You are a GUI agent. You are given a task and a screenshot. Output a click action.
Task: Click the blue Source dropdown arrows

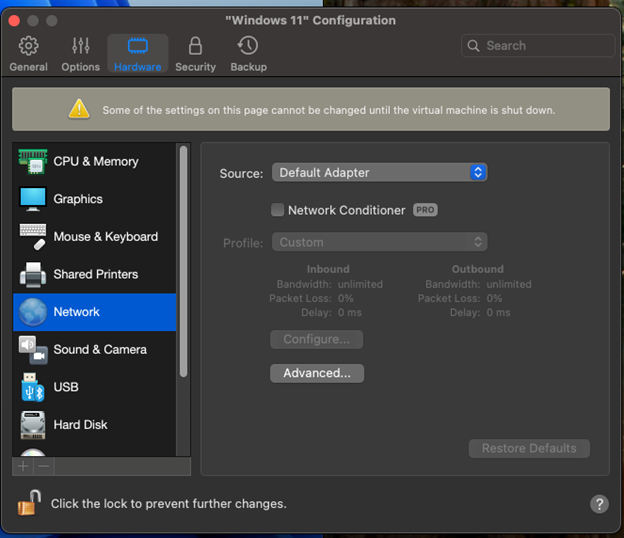pos(478,172)
